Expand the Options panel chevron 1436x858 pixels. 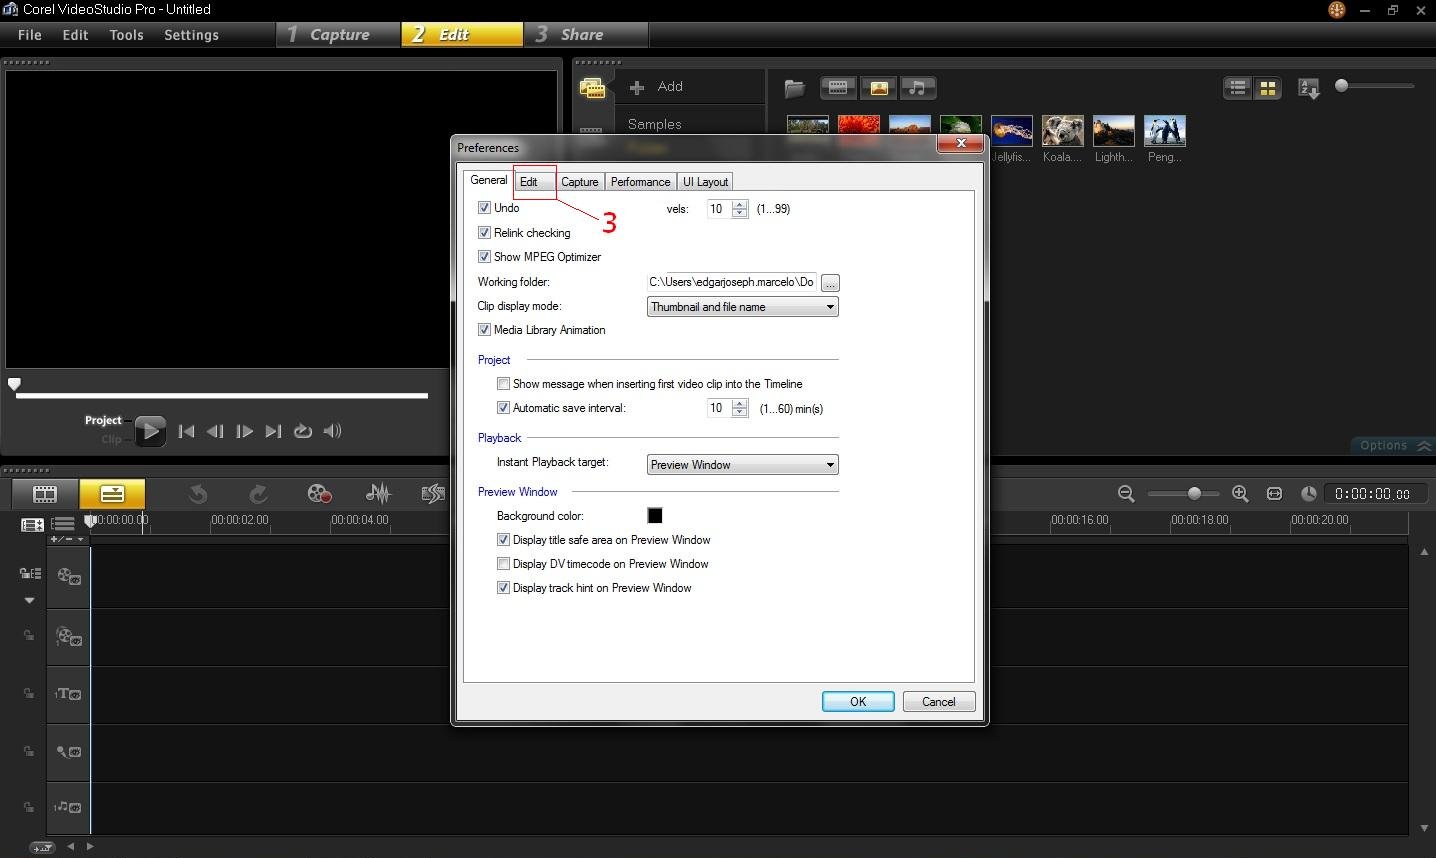(x=1425, y=446)
